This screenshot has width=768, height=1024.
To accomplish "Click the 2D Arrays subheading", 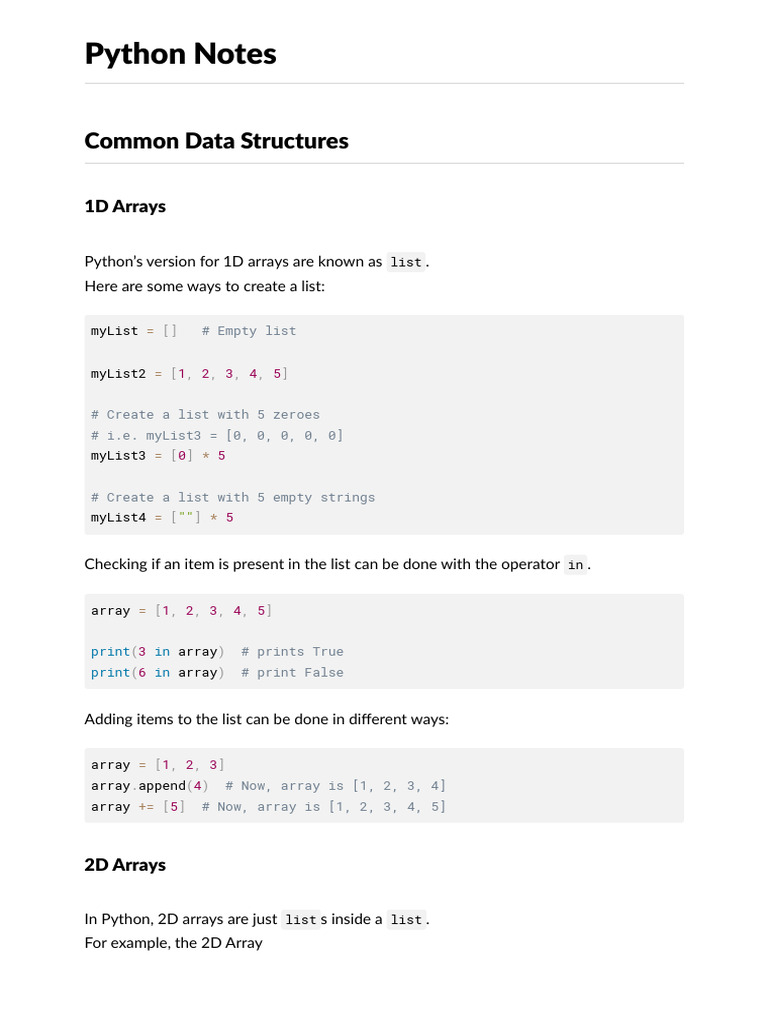I will pyautogui.click(x=125, y=865).
